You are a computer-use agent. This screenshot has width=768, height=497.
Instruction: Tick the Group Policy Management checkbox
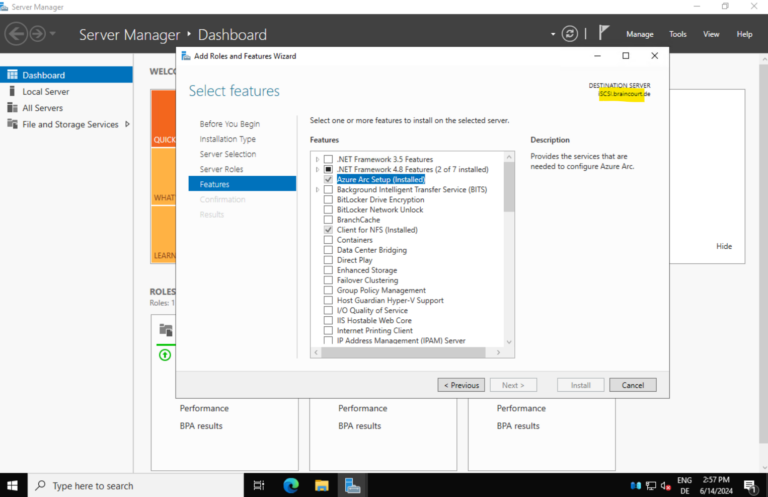(329, 290)
